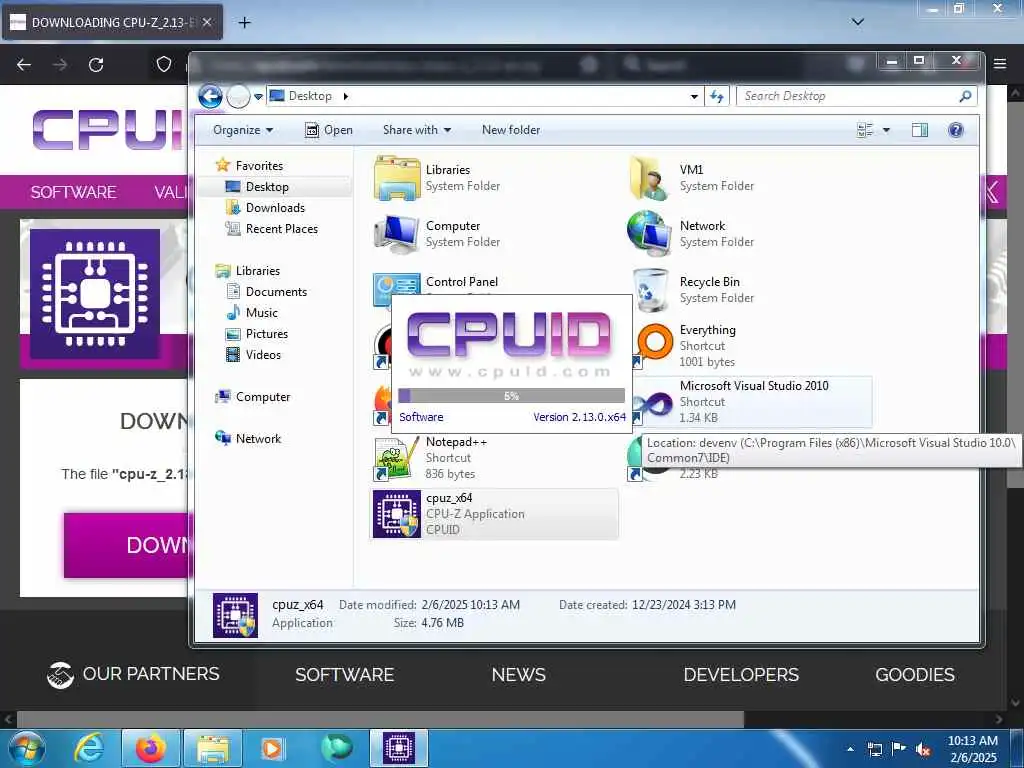Select the Everything shortcut icon

653,344
